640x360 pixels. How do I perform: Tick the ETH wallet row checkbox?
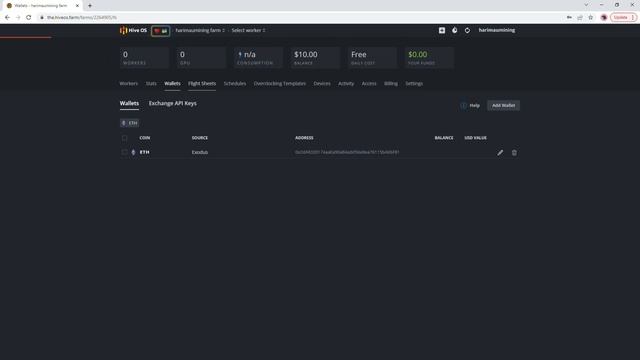coord(124,152)
